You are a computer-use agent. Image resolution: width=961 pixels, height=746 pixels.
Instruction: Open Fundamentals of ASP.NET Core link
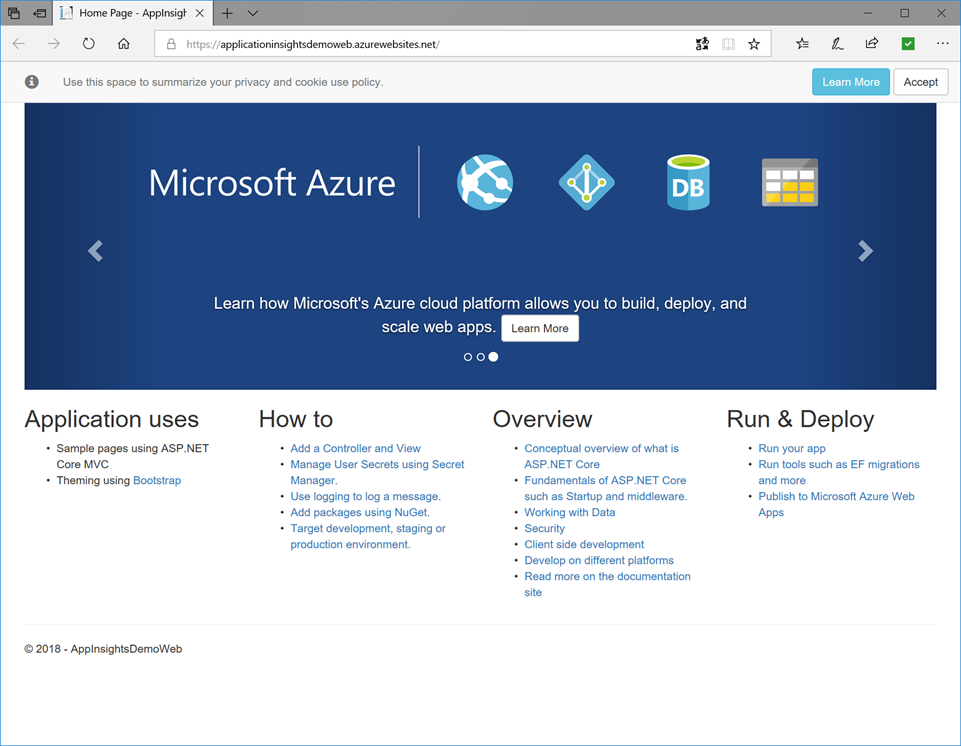coord(606,488)
